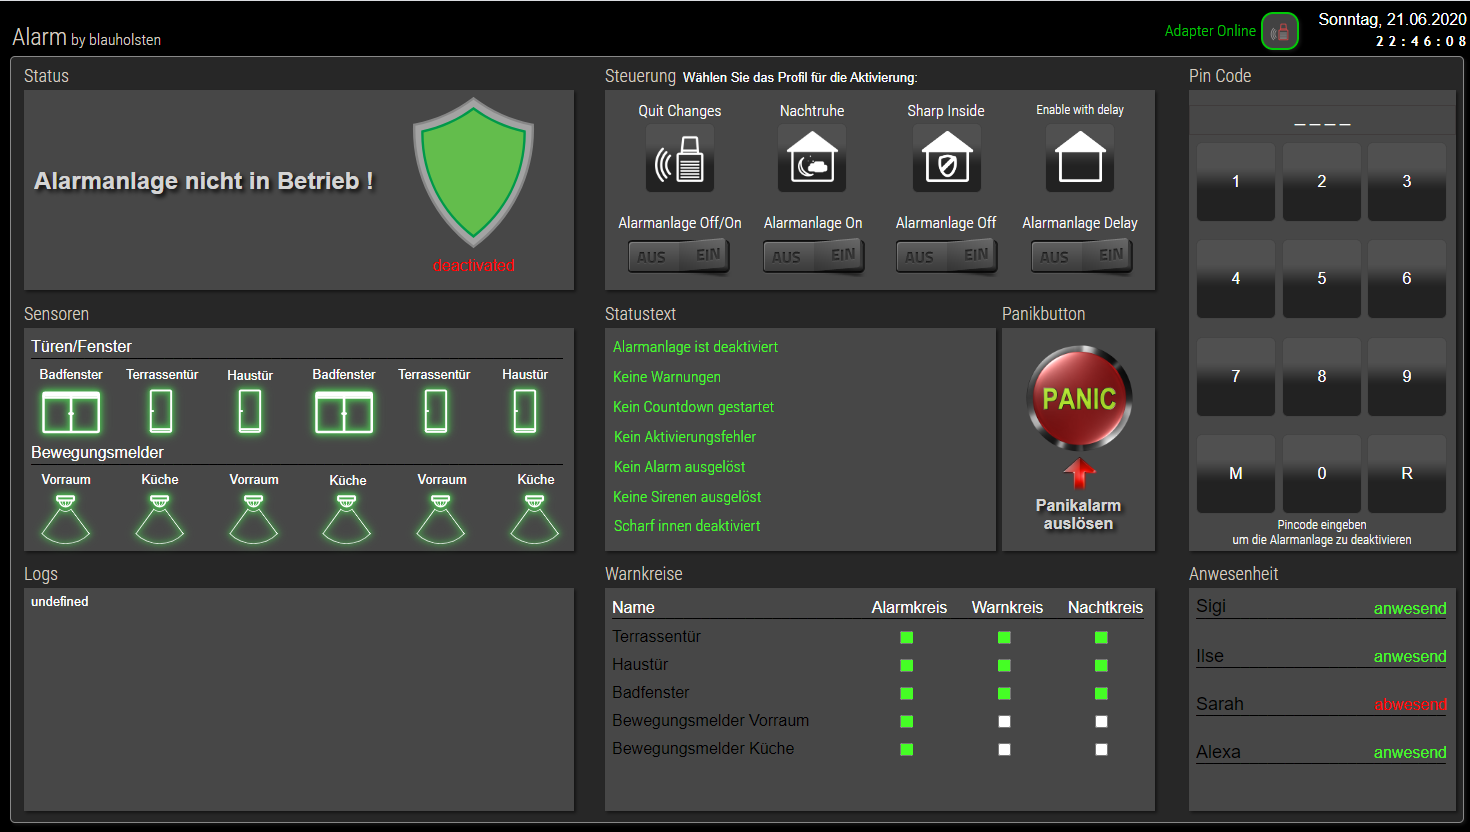Click Alexa's anwesend presence status
1470x832 pixels.
(1410, 752)
